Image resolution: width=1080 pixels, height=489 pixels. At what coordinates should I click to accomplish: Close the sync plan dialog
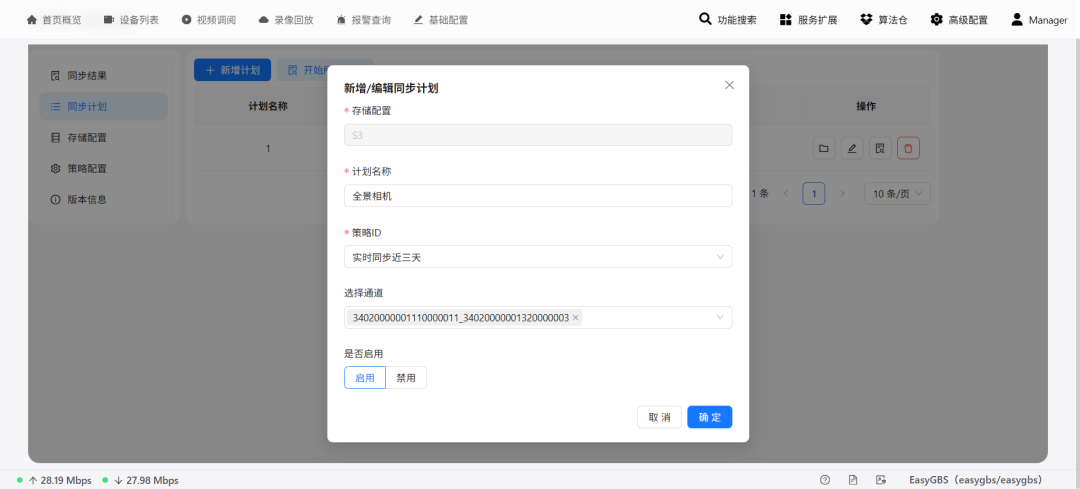[729, 85]
